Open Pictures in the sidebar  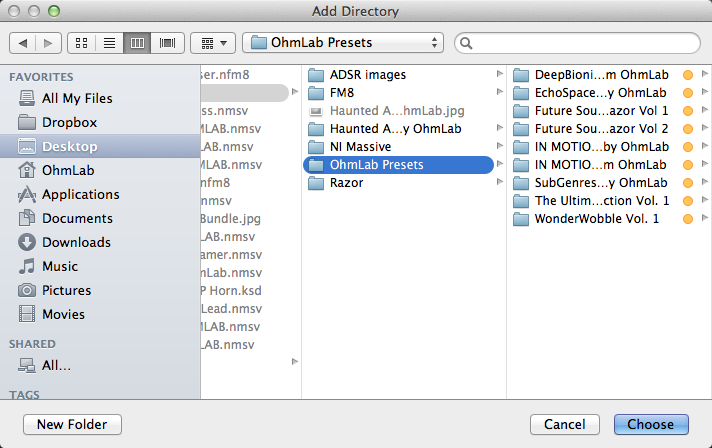pos(100,290)
